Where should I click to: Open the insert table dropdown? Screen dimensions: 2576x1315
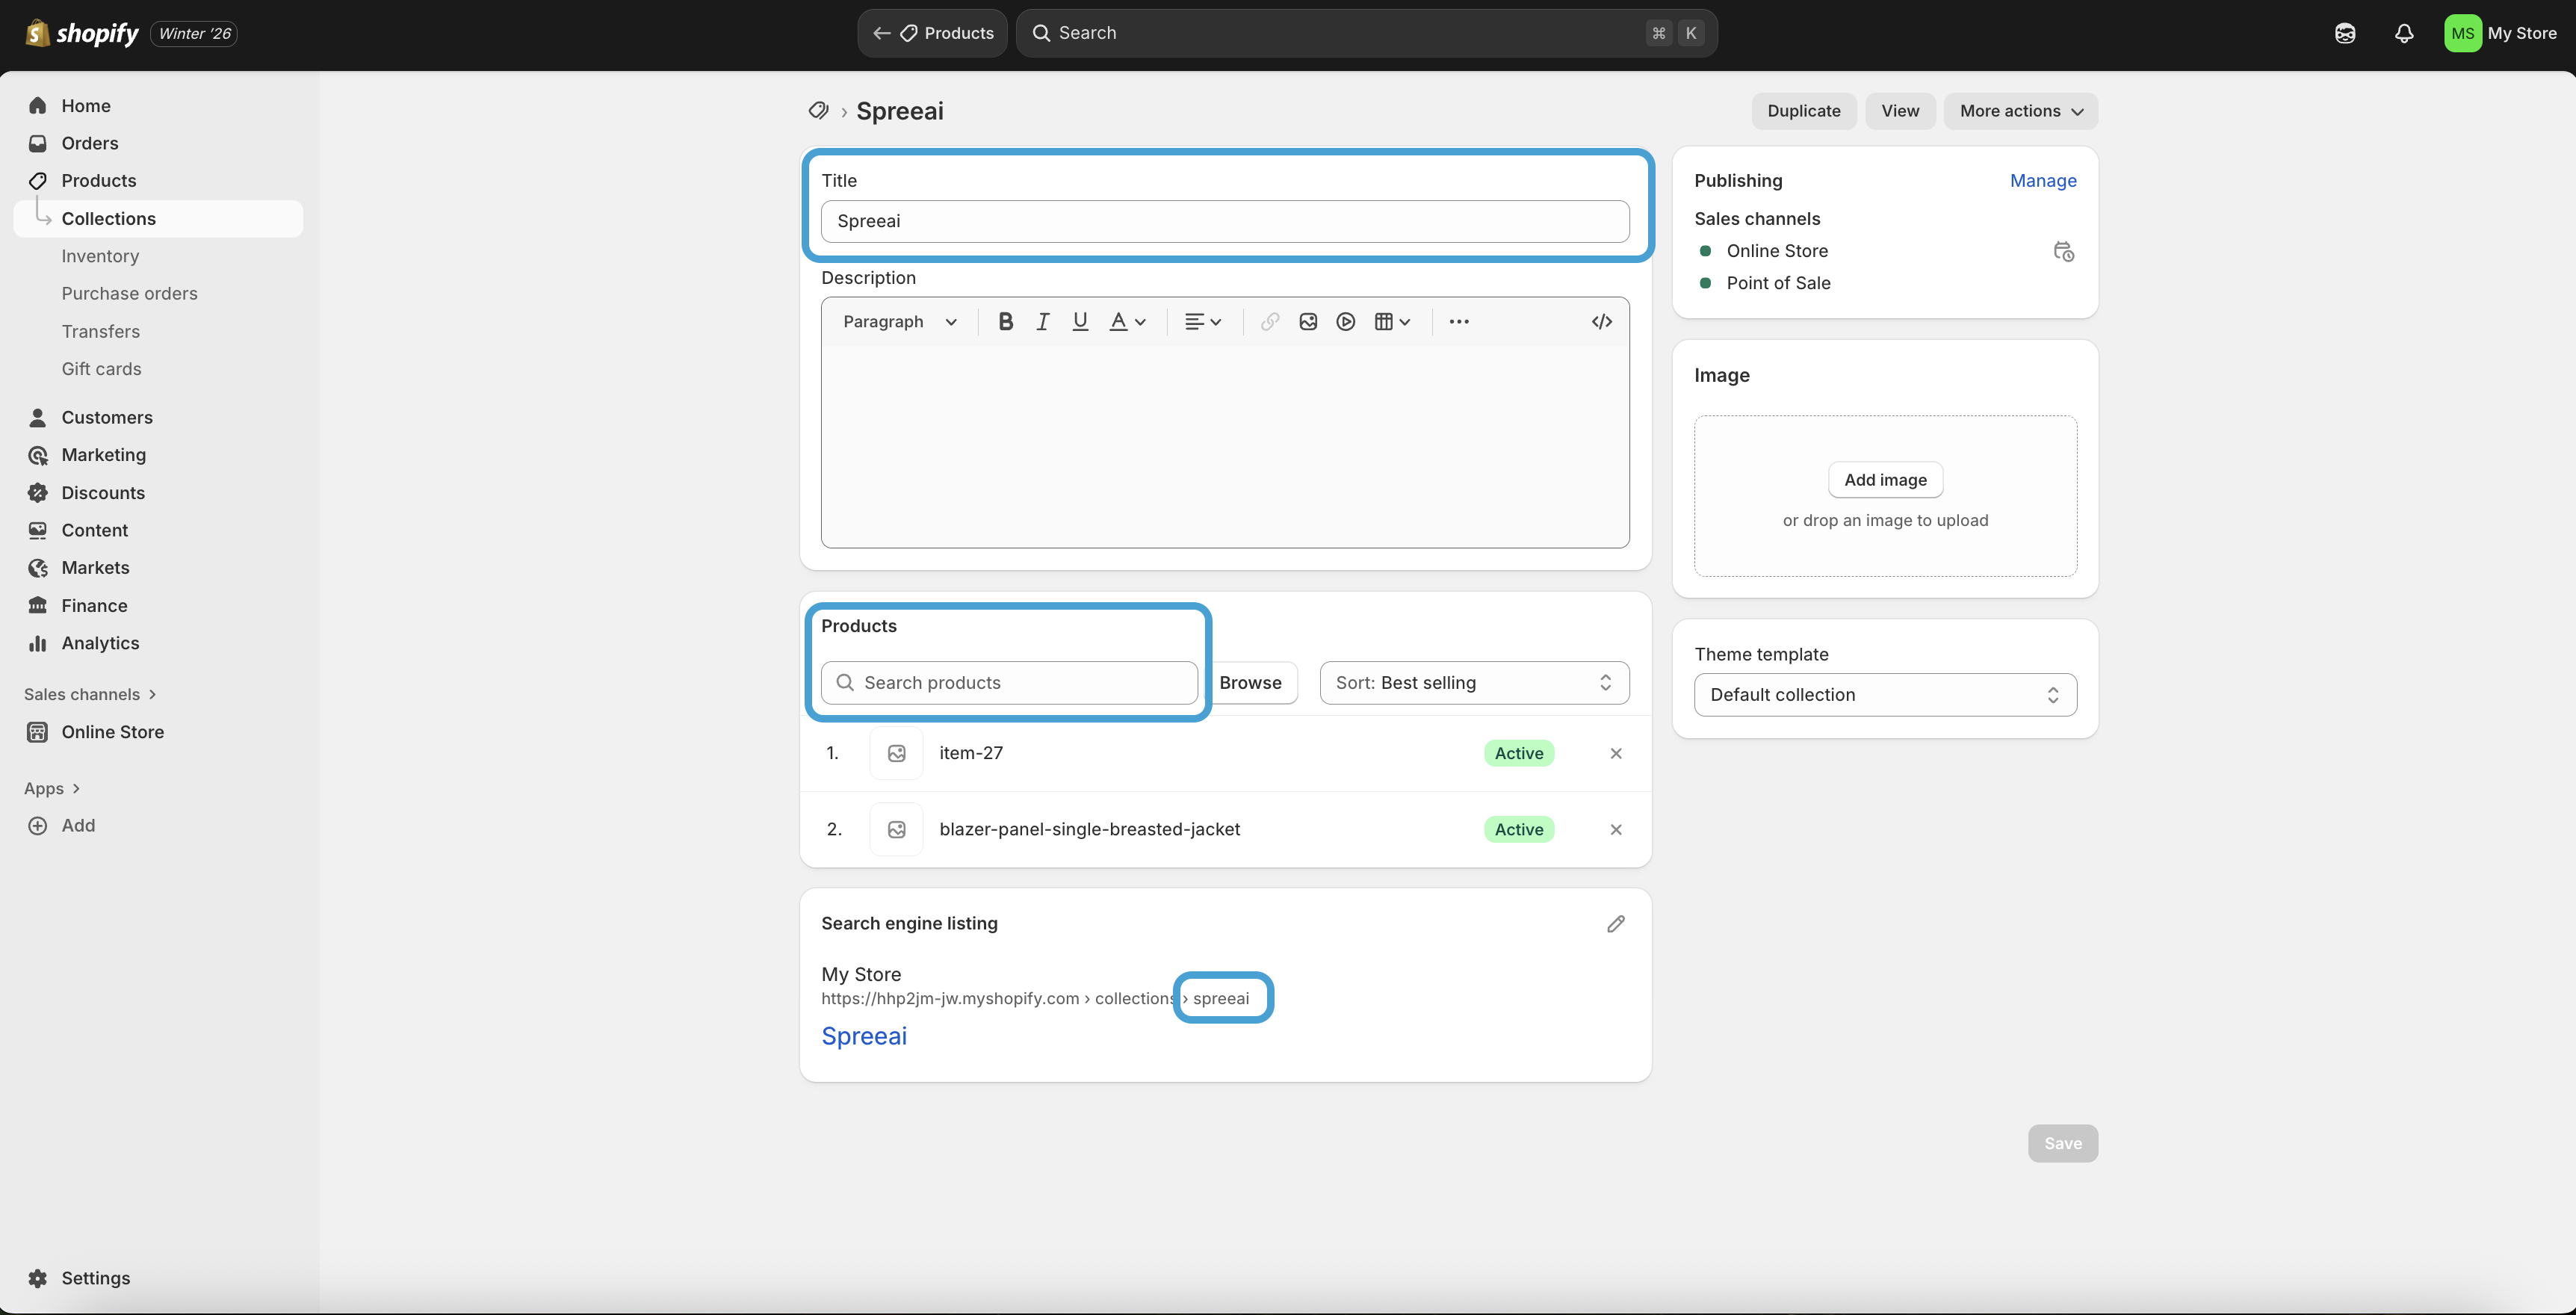(x=1392, y=321)
